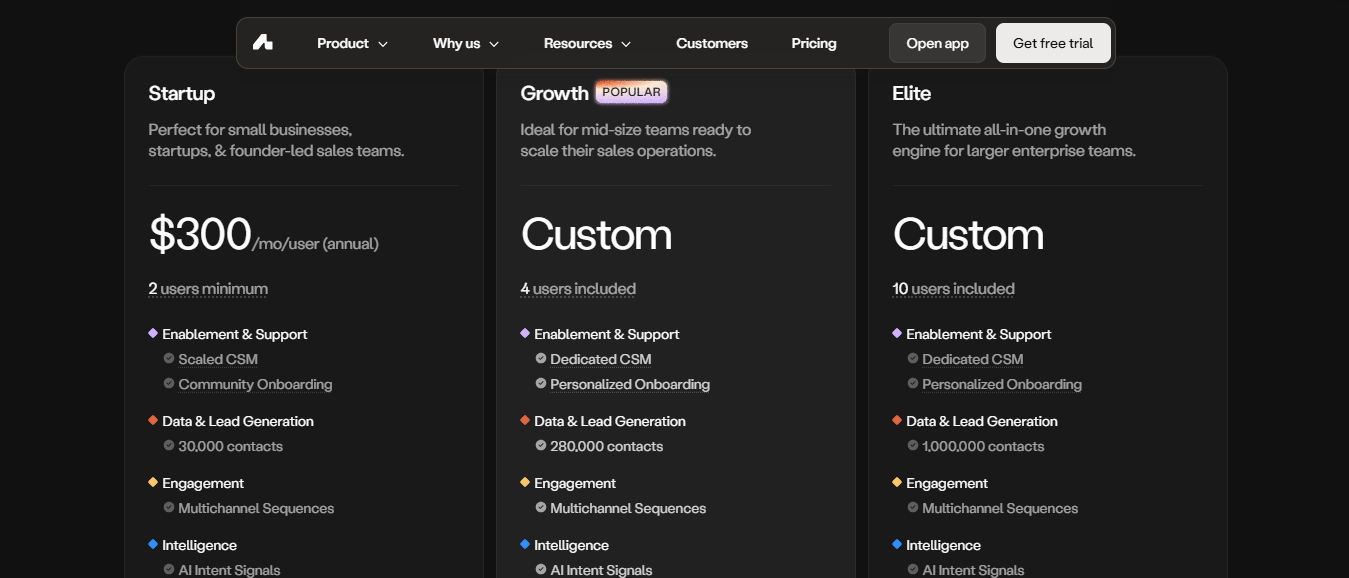Viewport: 1349px width, 578px height.
Task: Click Dedicated CSM in Elite plan
Action: click(972, 359)
